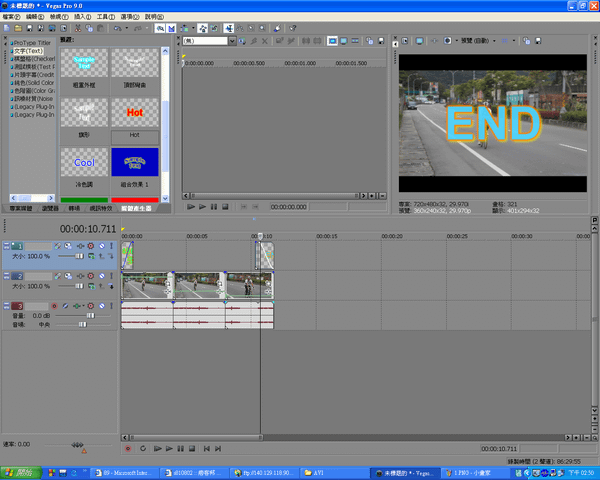The width and height of the screenshot is (600, 480).
Task: Select Solid Color generator in list
Action: click(x=34, y=83)
